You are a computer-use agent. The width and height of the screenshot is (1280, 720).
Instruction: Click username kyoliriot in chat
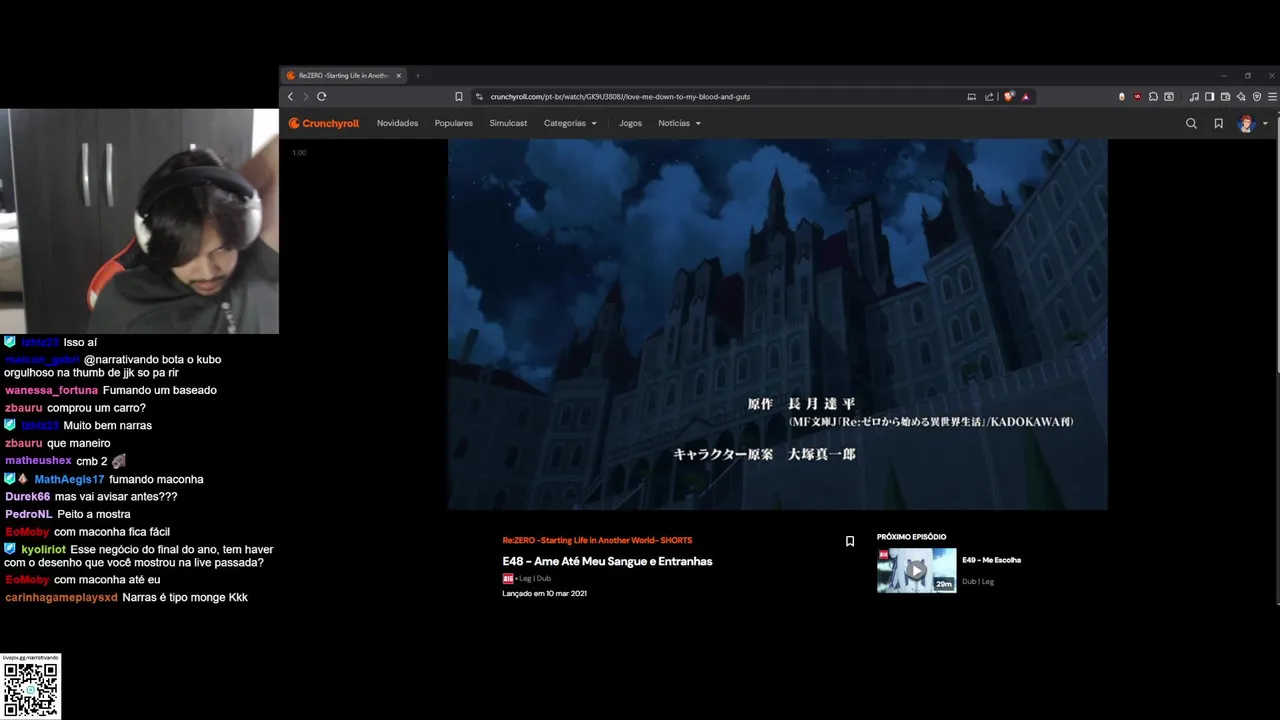43,549
